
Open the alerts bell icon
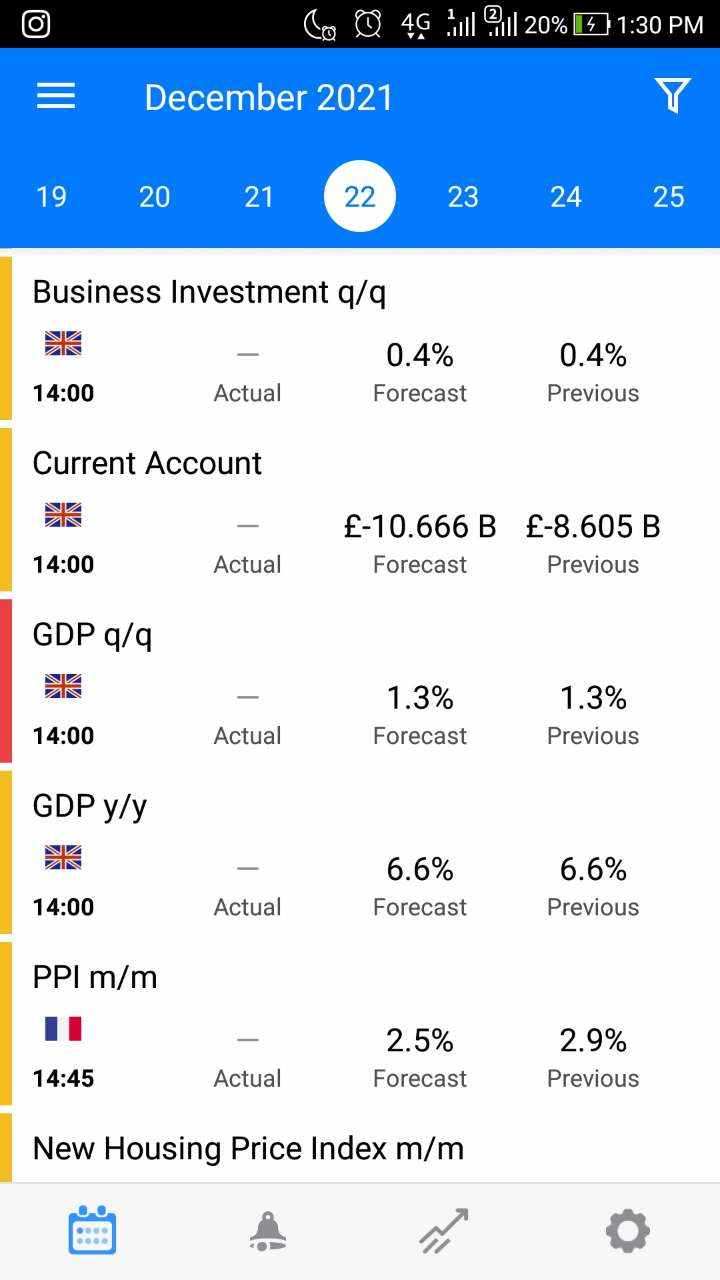(x=268, y=1231)
